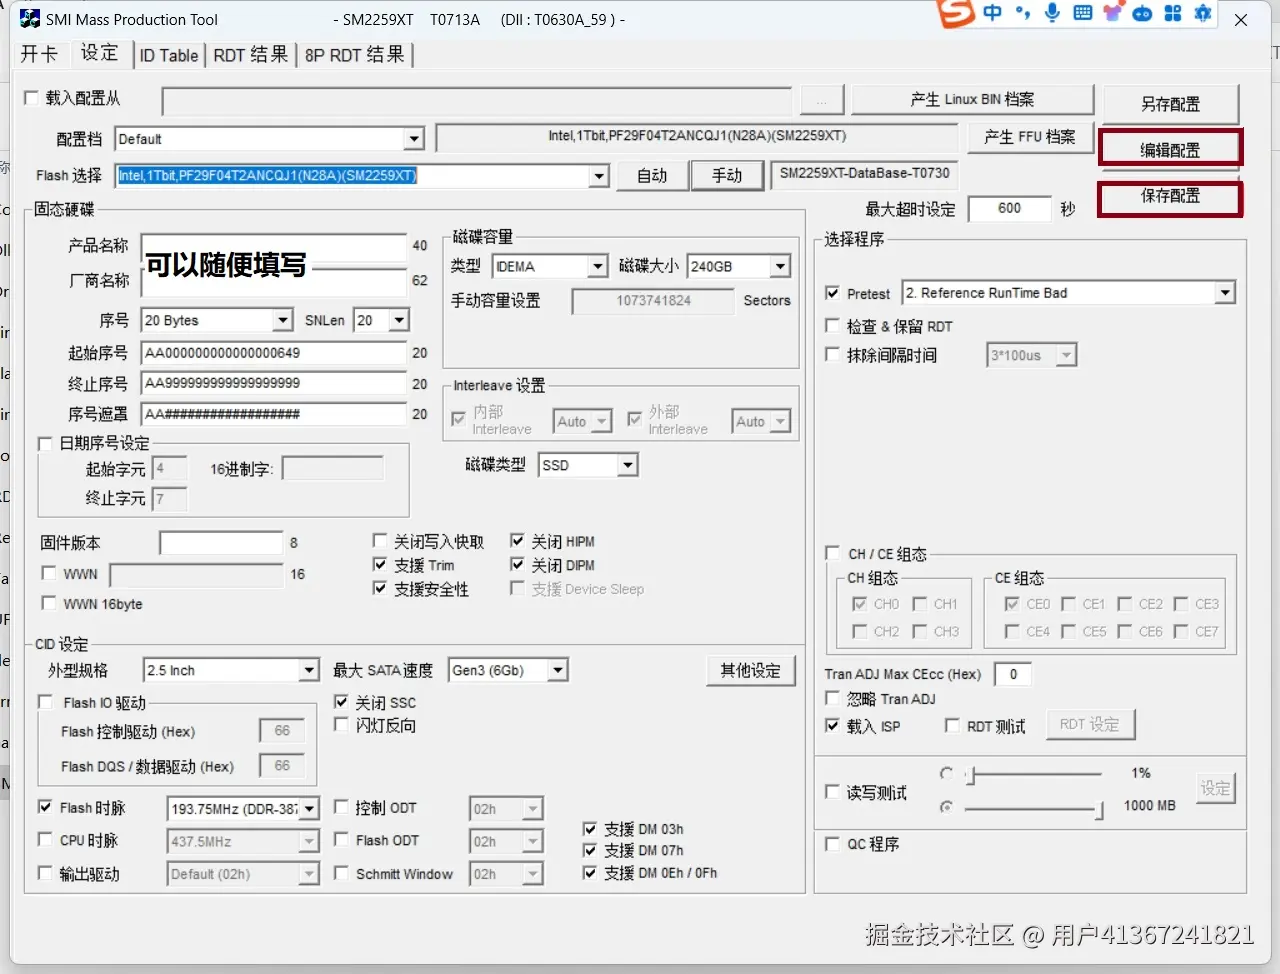Click 保存配置 button
This screenshot has width=1280, height=974.
pos(1170,196)
